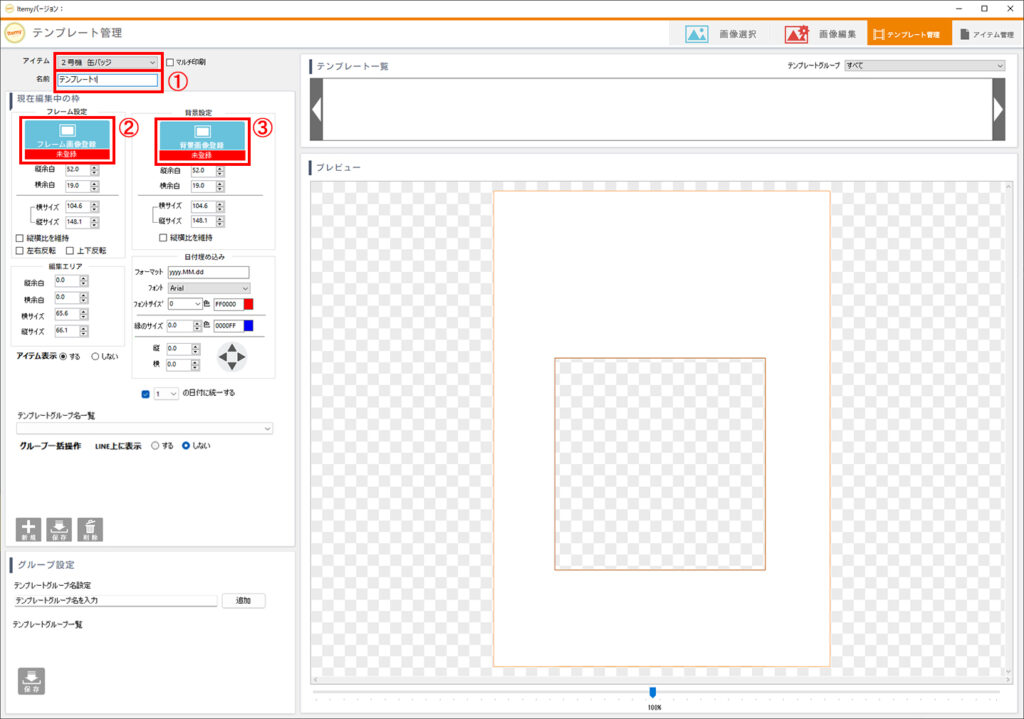1024x719 pixels.
Task: Click the date position arrow pad
Action: click(x=231, y=357)
